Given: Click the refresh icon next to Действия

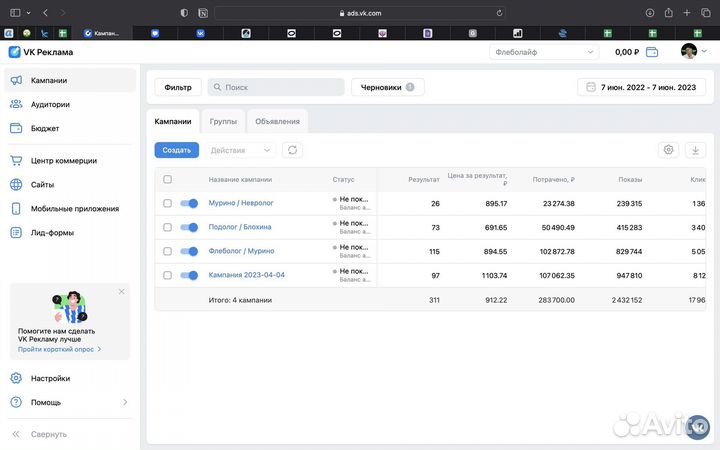Looking at the screenshot, I should [292, 150].
